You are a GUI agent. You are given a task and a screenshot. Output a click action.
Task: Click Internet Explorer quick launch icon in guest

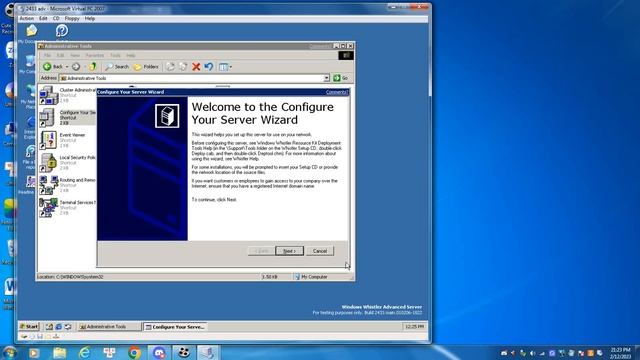click(58, 327)
